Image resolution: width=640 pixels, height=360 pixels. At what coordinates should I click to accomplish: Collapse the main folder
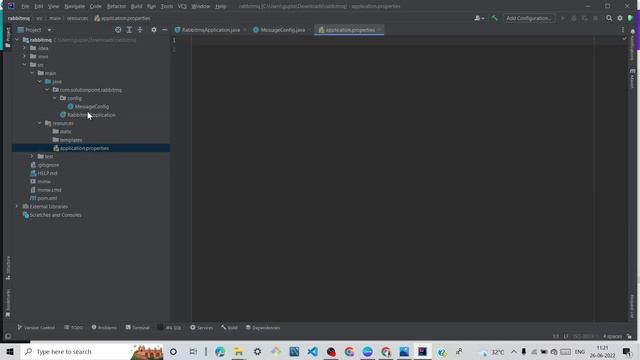pos(32,73)
